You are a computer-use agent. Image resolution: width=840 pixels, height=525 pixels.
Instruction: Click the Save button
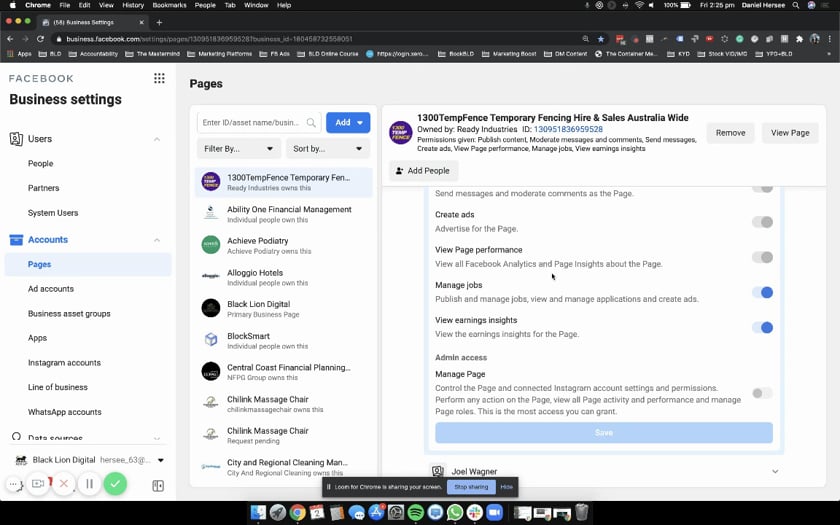(x=604, y=432)
